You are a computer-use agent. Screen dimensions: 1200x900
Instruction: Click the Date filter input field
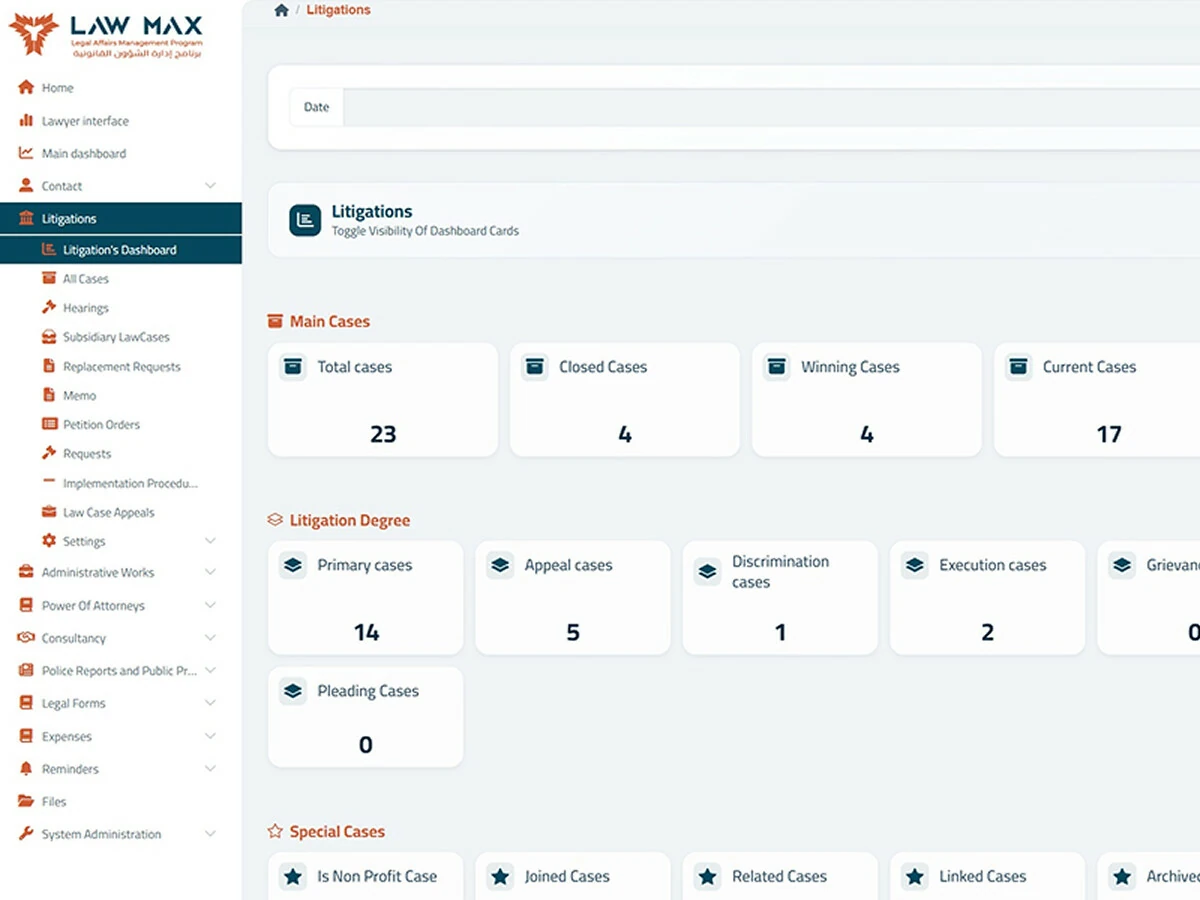770,107
